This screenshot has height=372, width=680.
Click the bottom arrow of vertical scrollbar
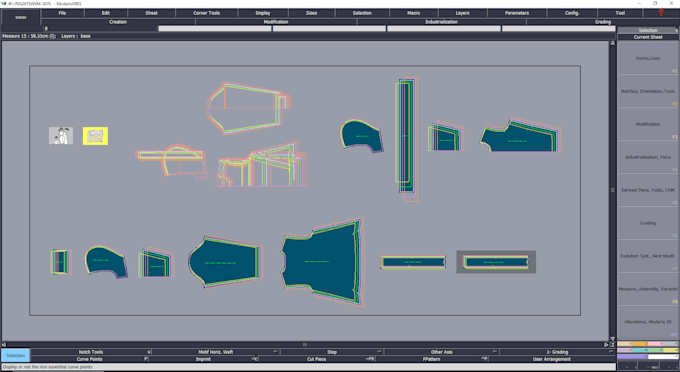[x=612, y=339]
